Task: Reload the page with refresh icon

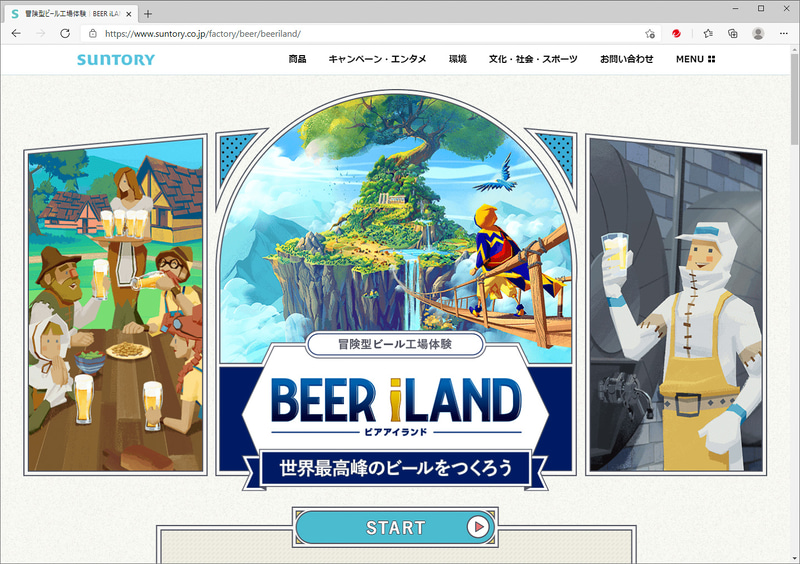Action: tap(65, 34)
